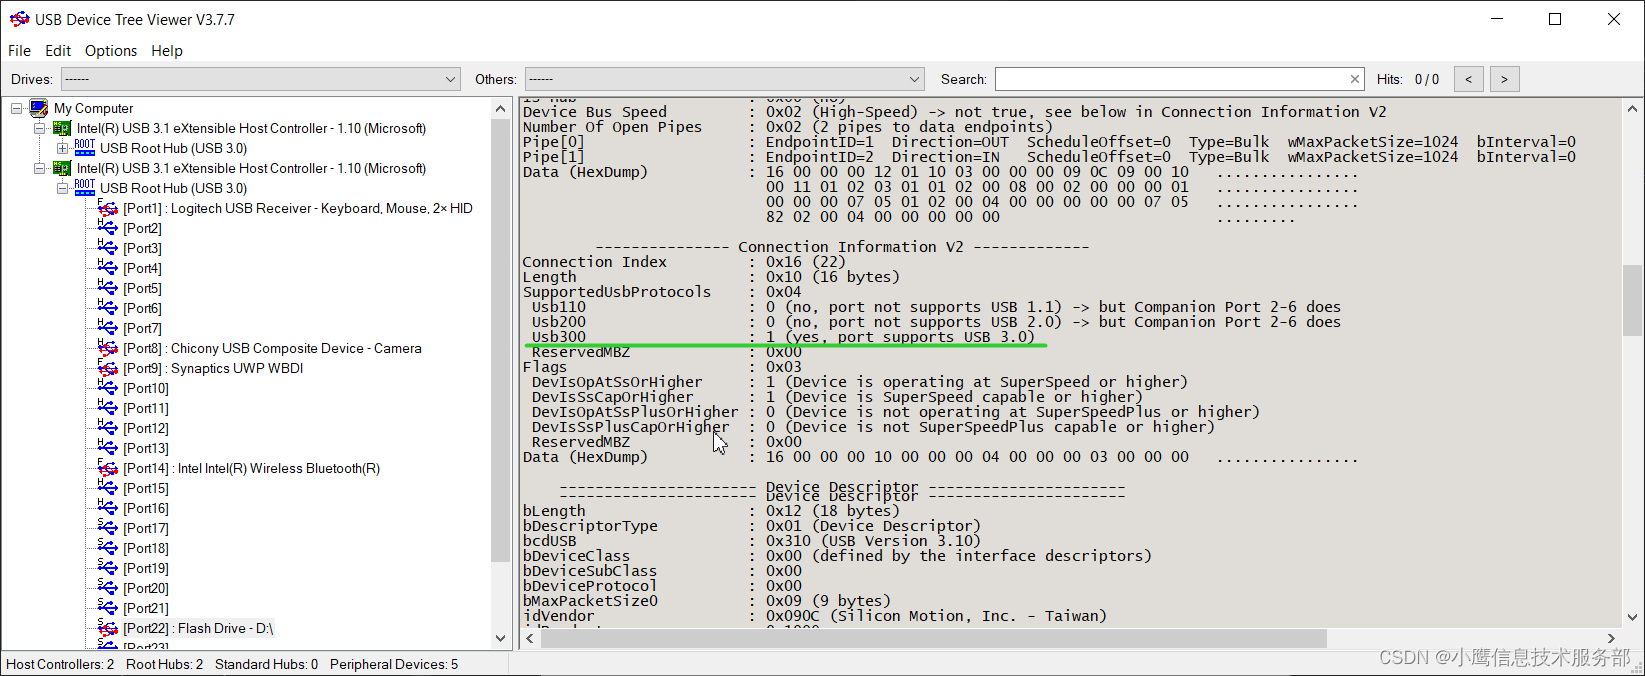Viewport: 1645px width, 676px height.
Task: Click the second USB Root Hub ROOT icon
Action: (85, 188)
